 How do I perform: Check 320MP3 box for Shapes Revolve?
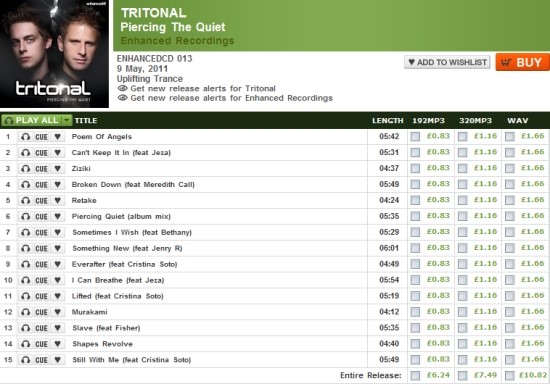pos(463,344)
